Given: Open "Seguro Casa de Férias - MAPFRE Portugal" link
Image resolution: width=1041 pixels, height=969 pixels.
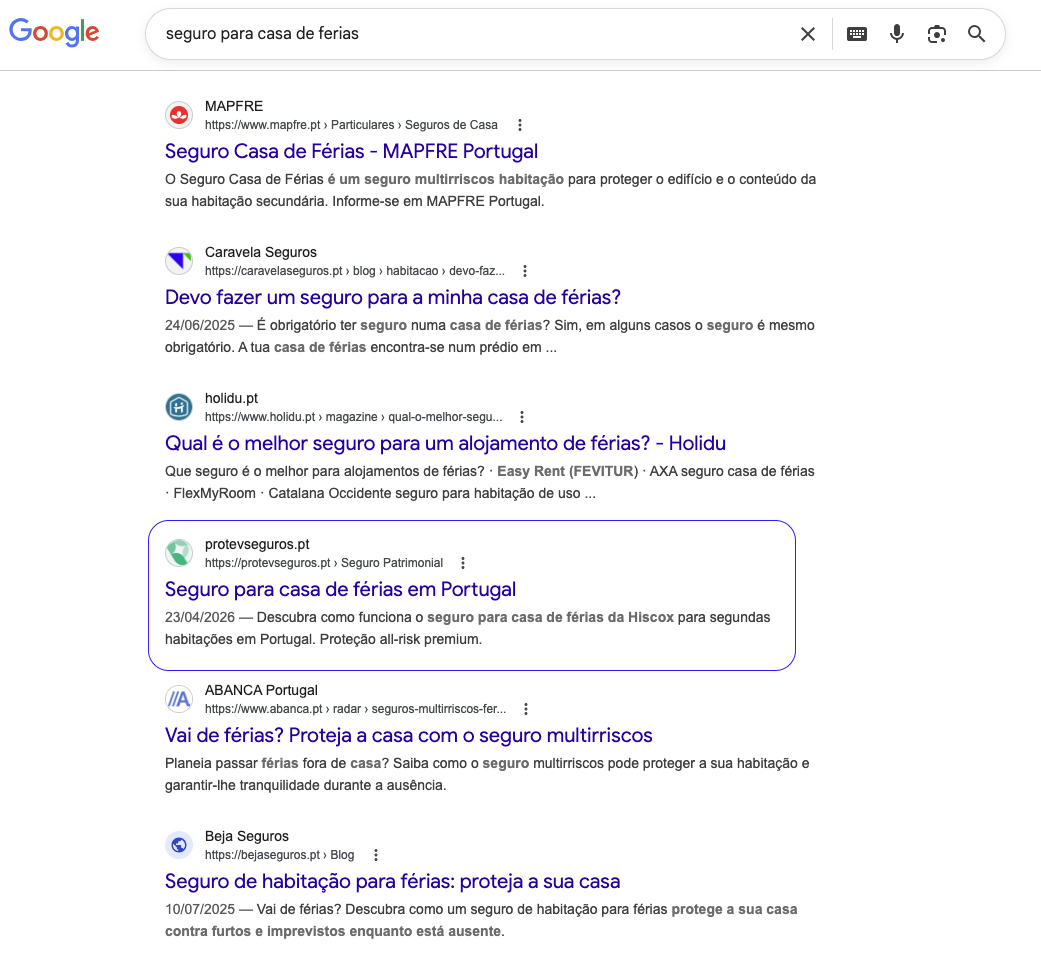Looking at the screenshot, I should pos(351,151).
